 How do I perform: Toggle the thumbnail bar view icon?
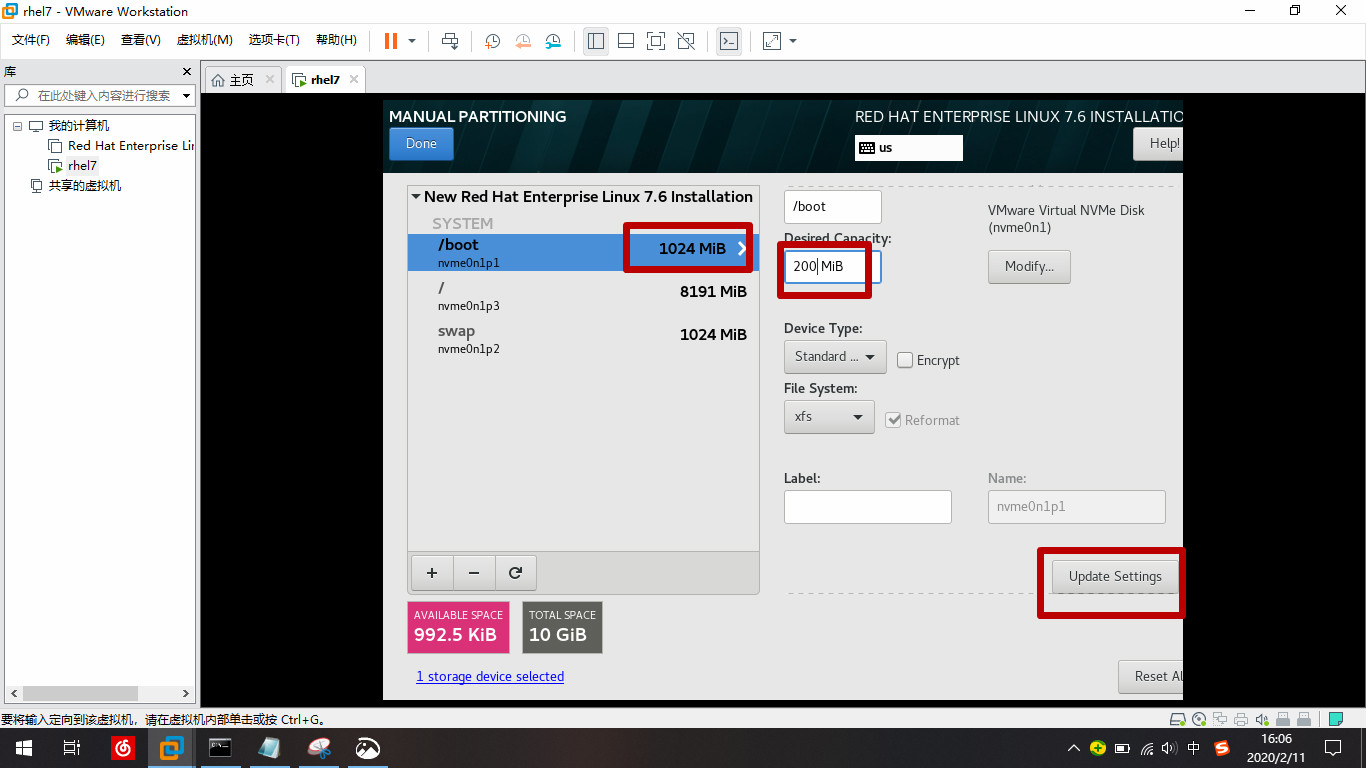(626, 41)
